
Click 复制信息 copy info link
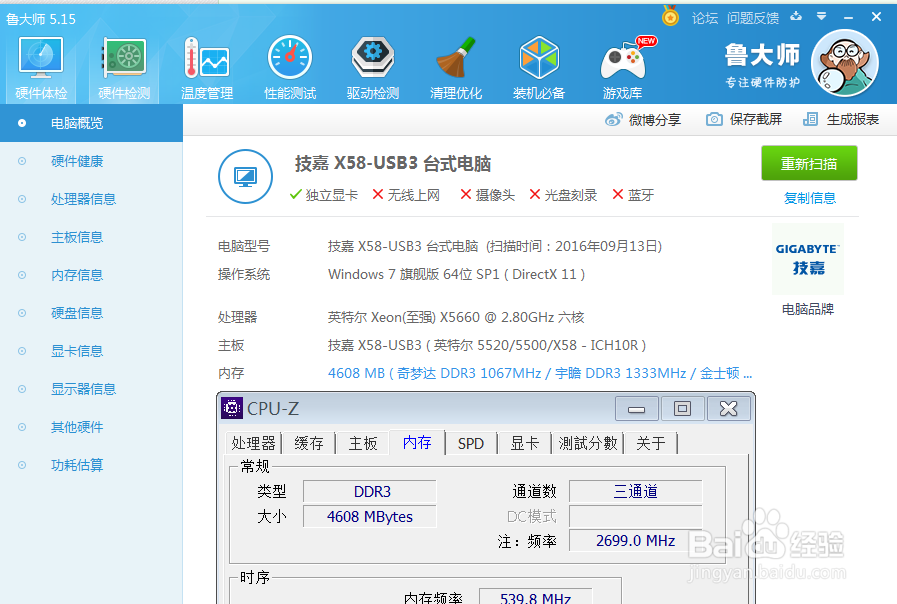coord(809,198)
